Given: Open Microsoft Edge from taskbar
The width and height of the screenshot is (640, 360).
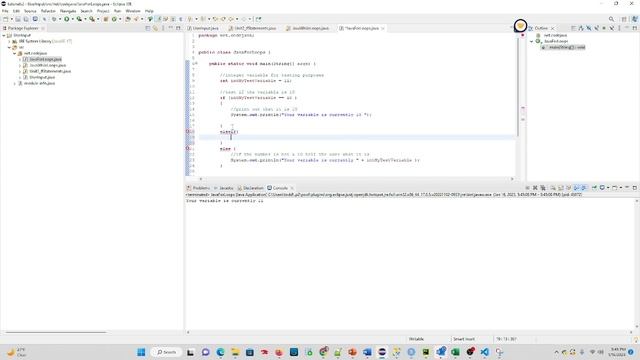Looking at the screenshot, I should (x=220, y=352).
